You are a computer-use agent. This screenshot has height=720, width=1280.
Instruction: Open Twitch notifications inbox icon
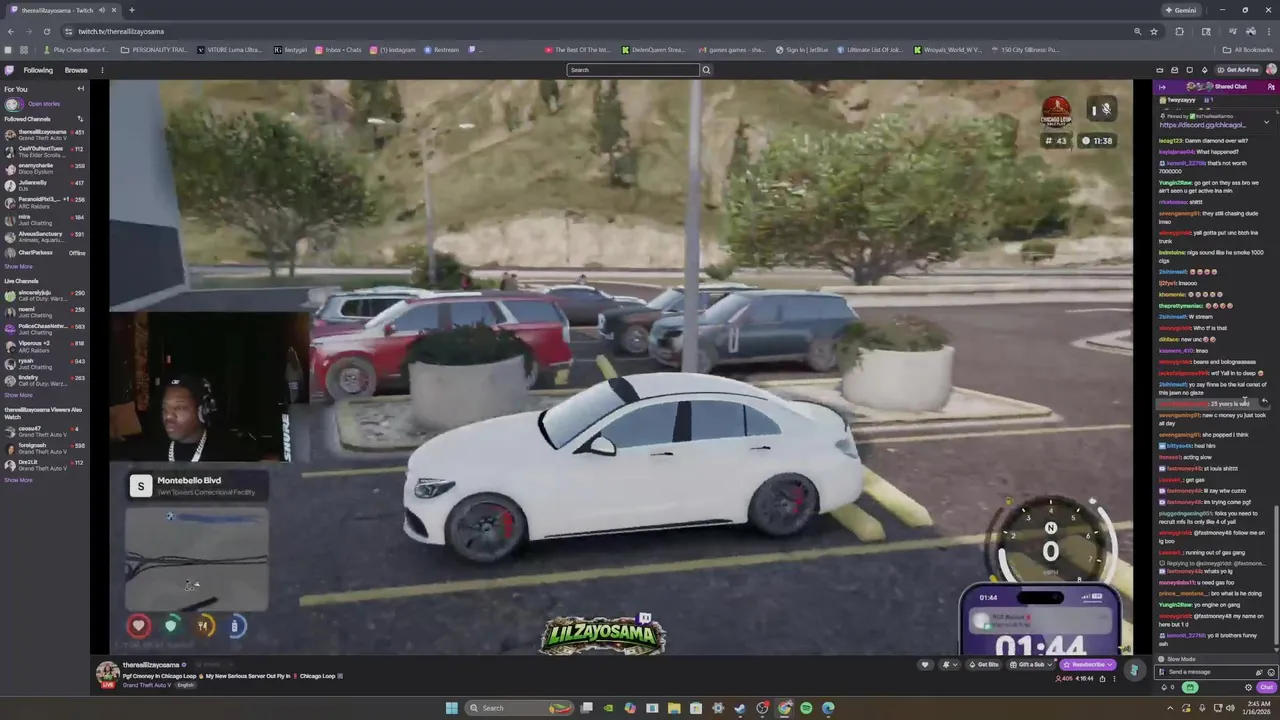[1175, 70]
